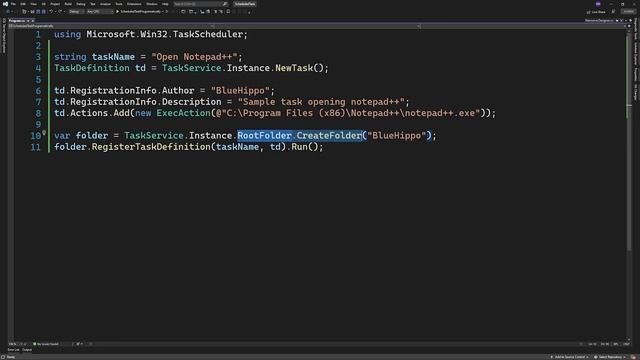Open the View menu

point(33,4)
